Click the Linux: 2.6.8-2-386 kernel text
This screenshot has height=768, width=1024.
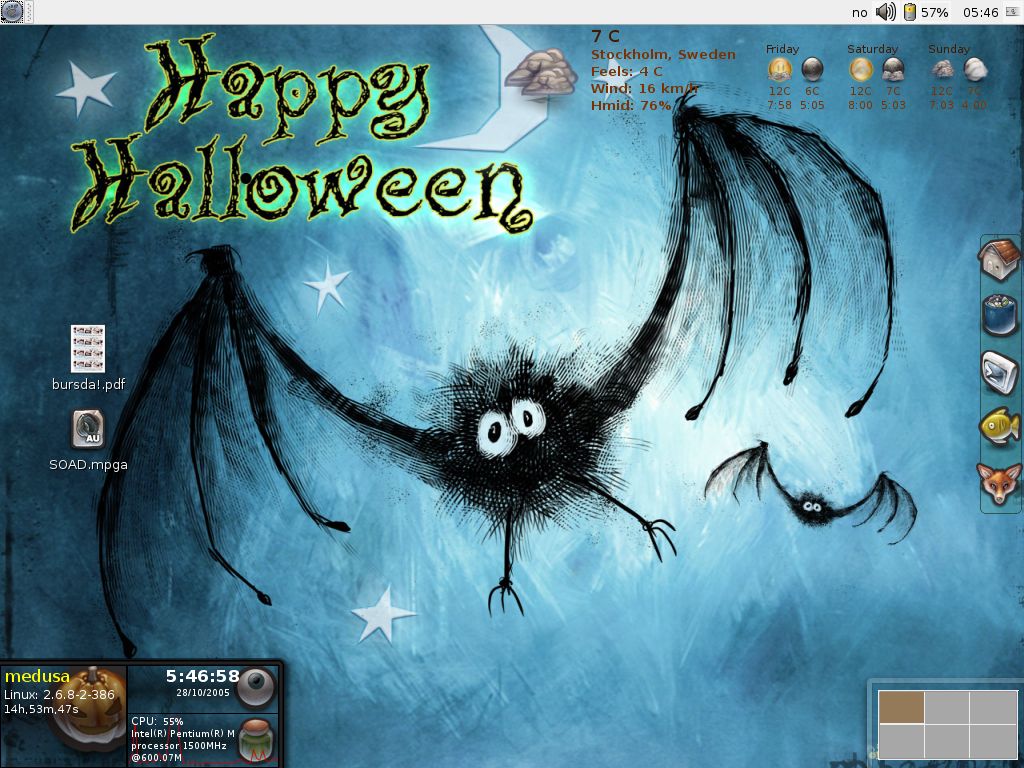click(x=59, y=695)
